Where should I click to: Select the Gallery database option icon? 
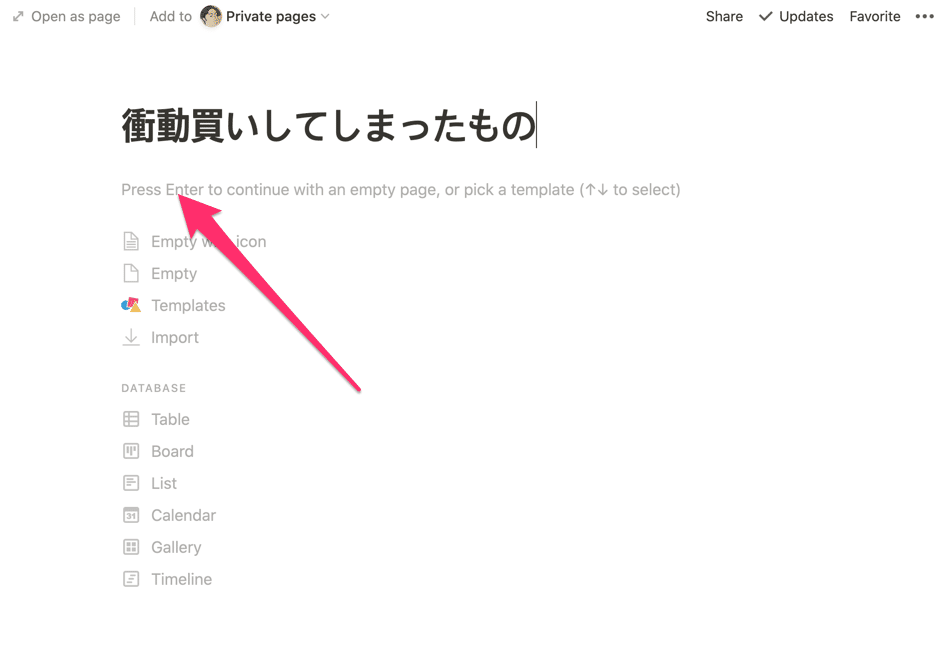[131, 547]
